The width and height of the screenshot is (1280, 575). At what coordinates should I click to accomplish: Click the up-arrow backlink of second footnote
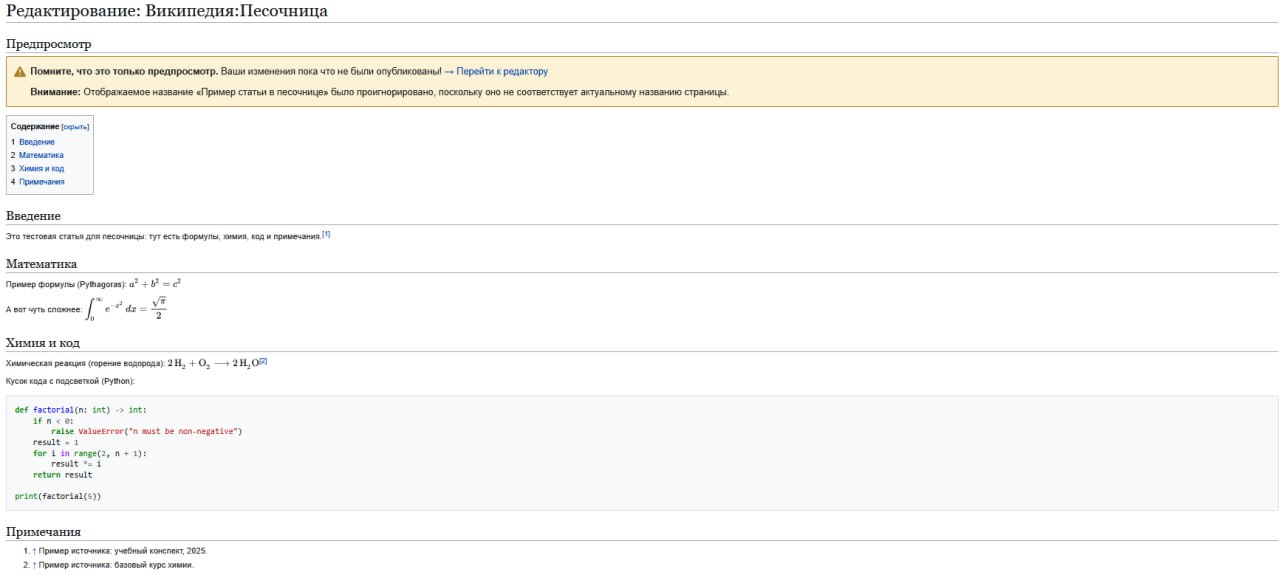(34, 565)
